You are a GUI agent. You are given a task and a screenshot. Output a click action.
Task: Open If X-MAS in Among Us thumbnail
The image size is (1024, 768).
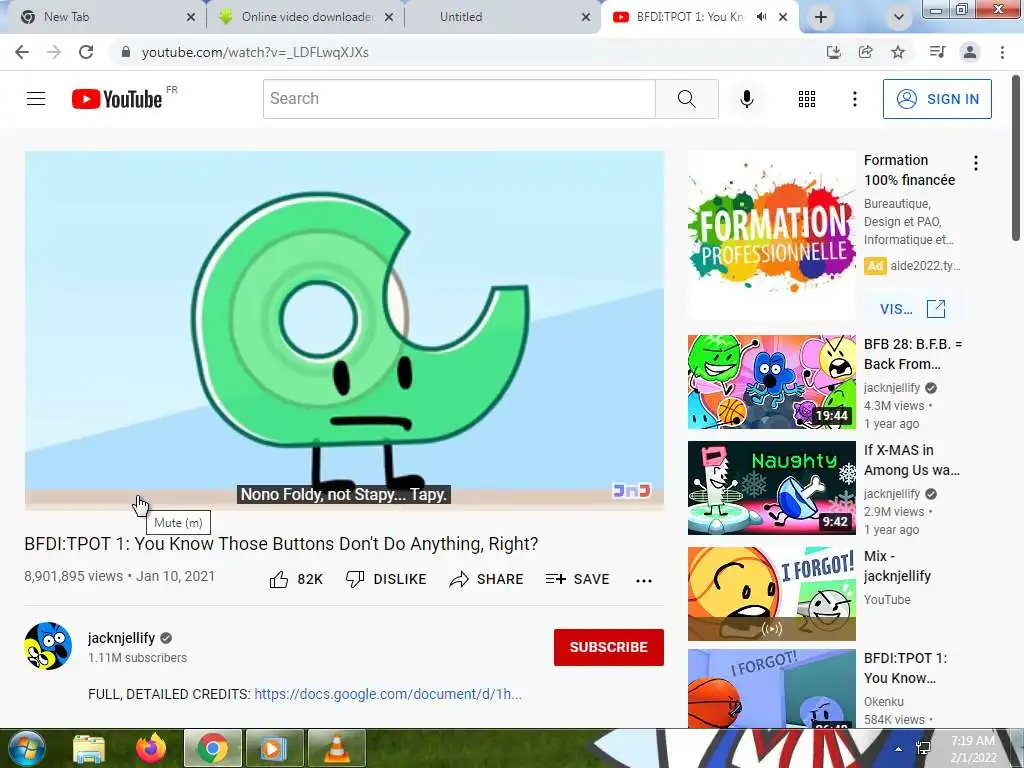[x=771, y=488]
